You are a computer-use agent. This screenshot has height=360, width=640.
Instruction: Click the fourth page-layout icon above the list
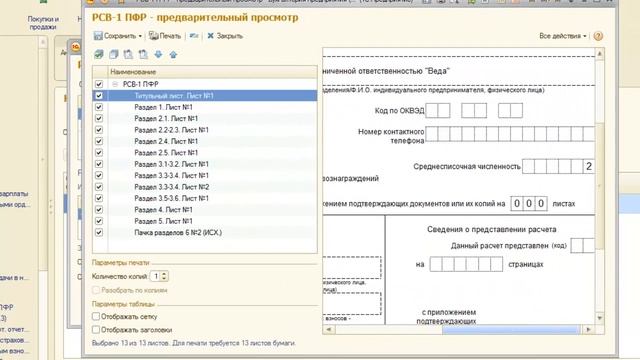point(143,54)
